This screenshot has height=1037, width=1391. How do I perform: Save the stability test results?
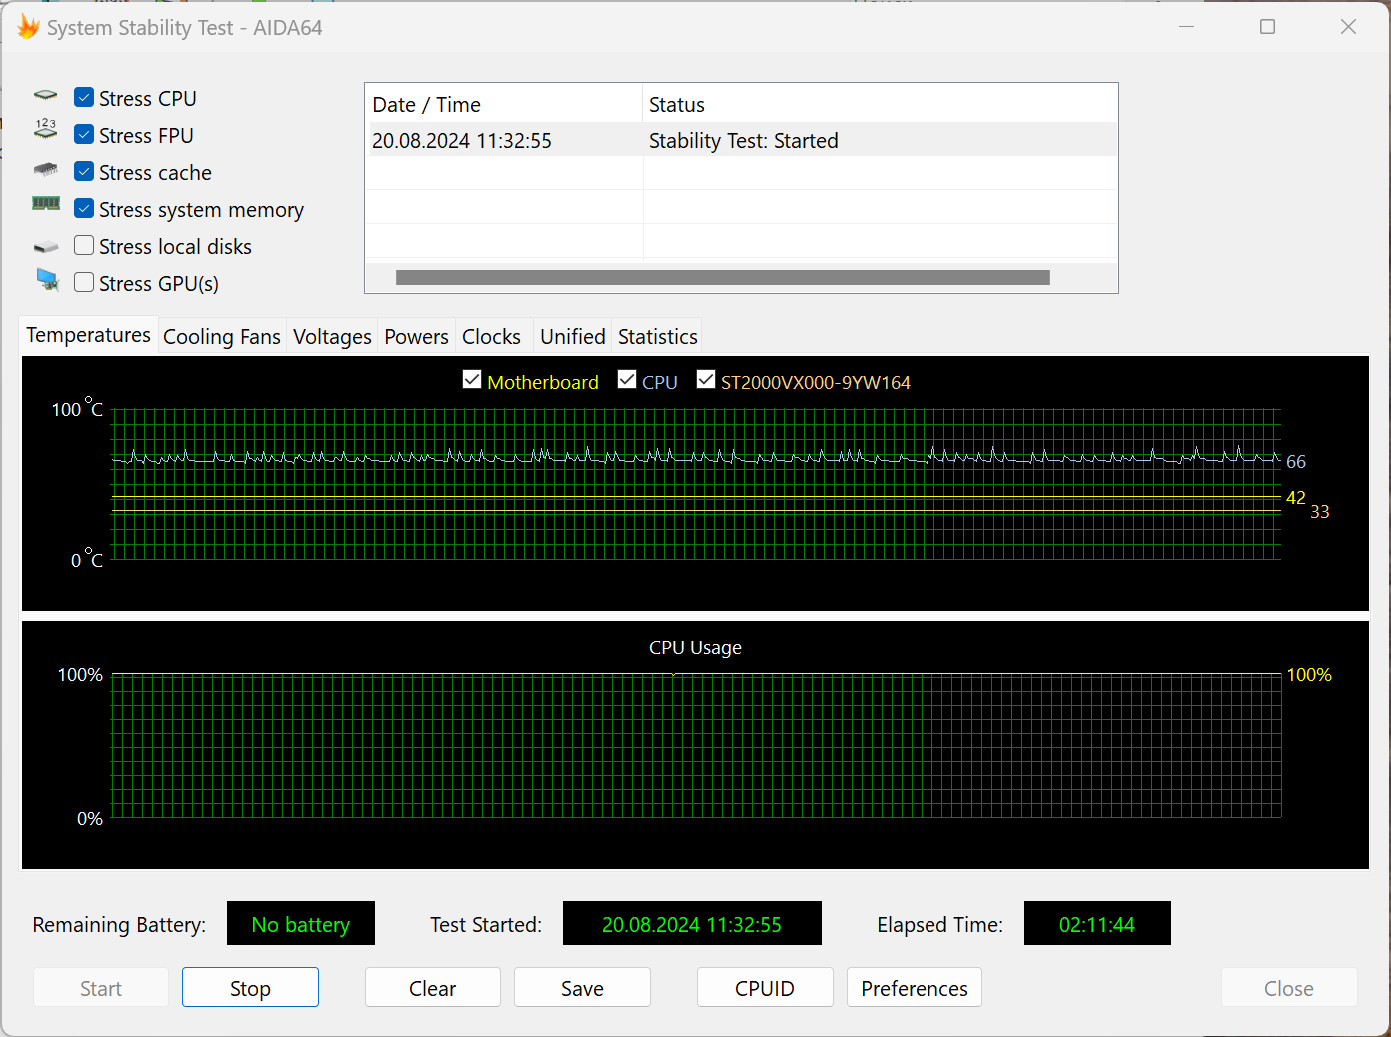(x=582, y=988)
